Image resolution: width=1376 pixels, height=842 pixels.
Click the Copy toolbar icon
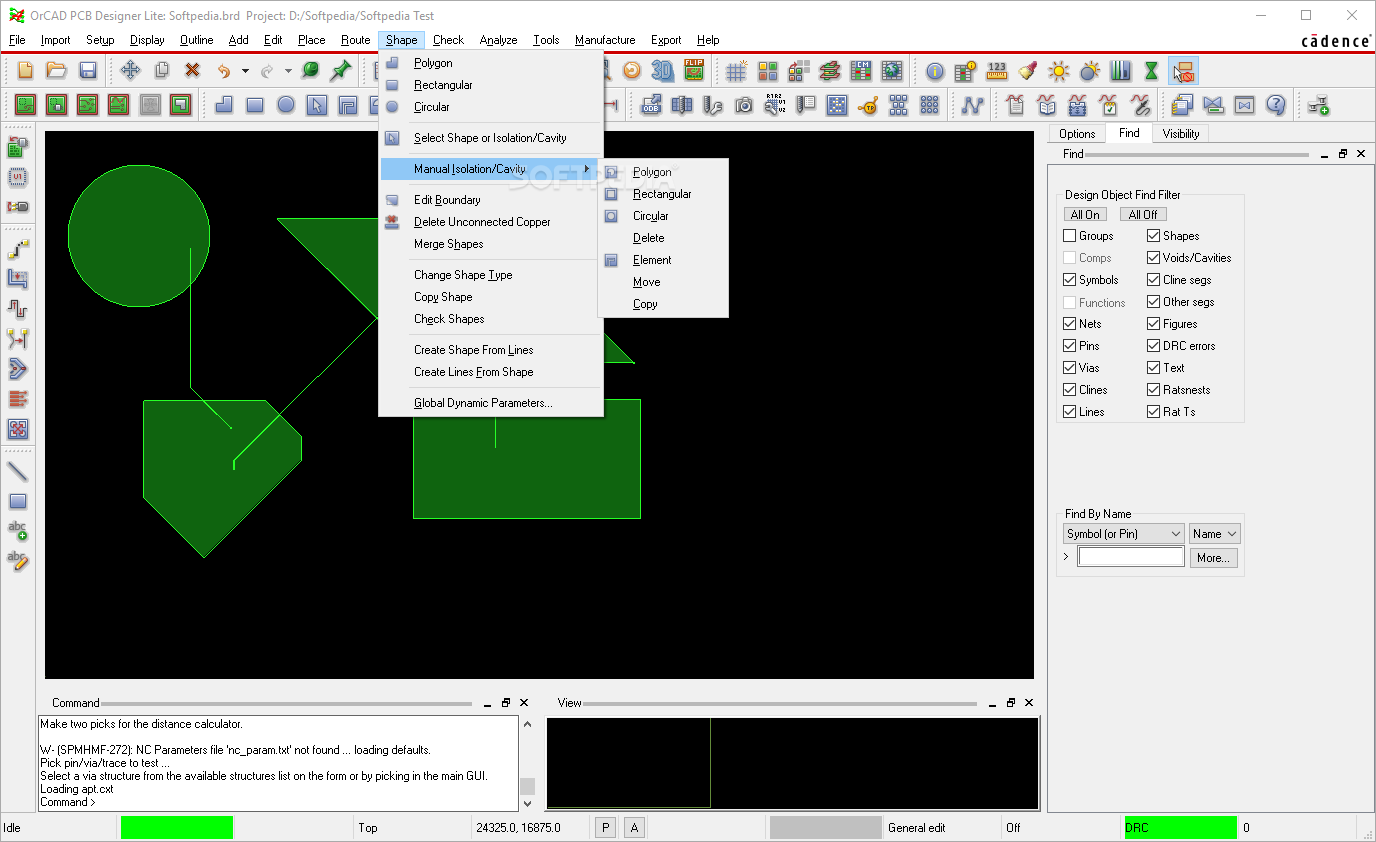161,70
